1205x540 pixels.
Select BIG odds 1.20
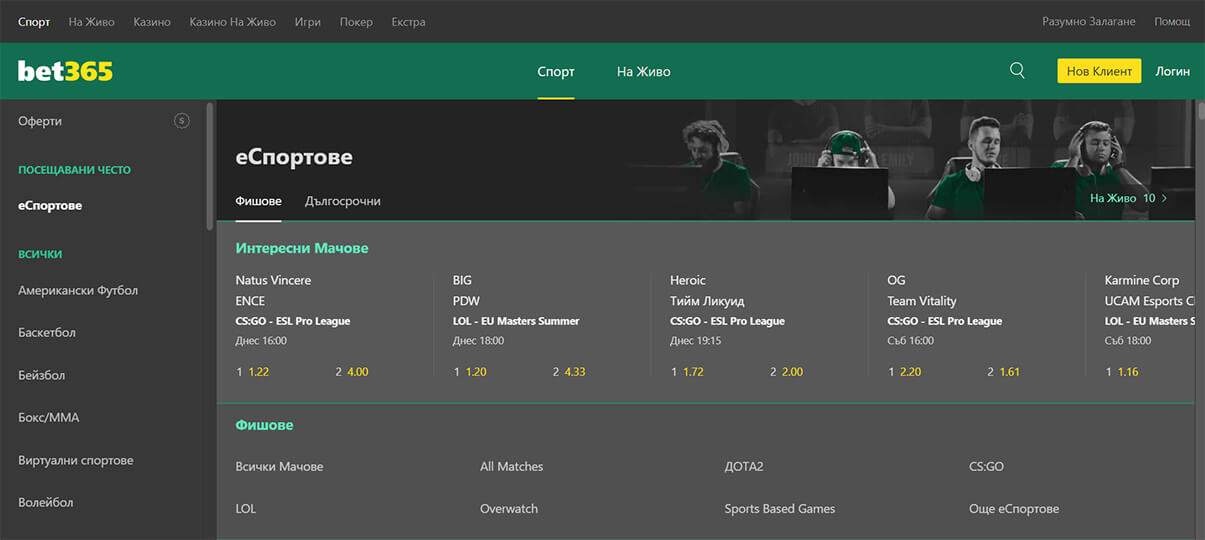click(470, 372)
